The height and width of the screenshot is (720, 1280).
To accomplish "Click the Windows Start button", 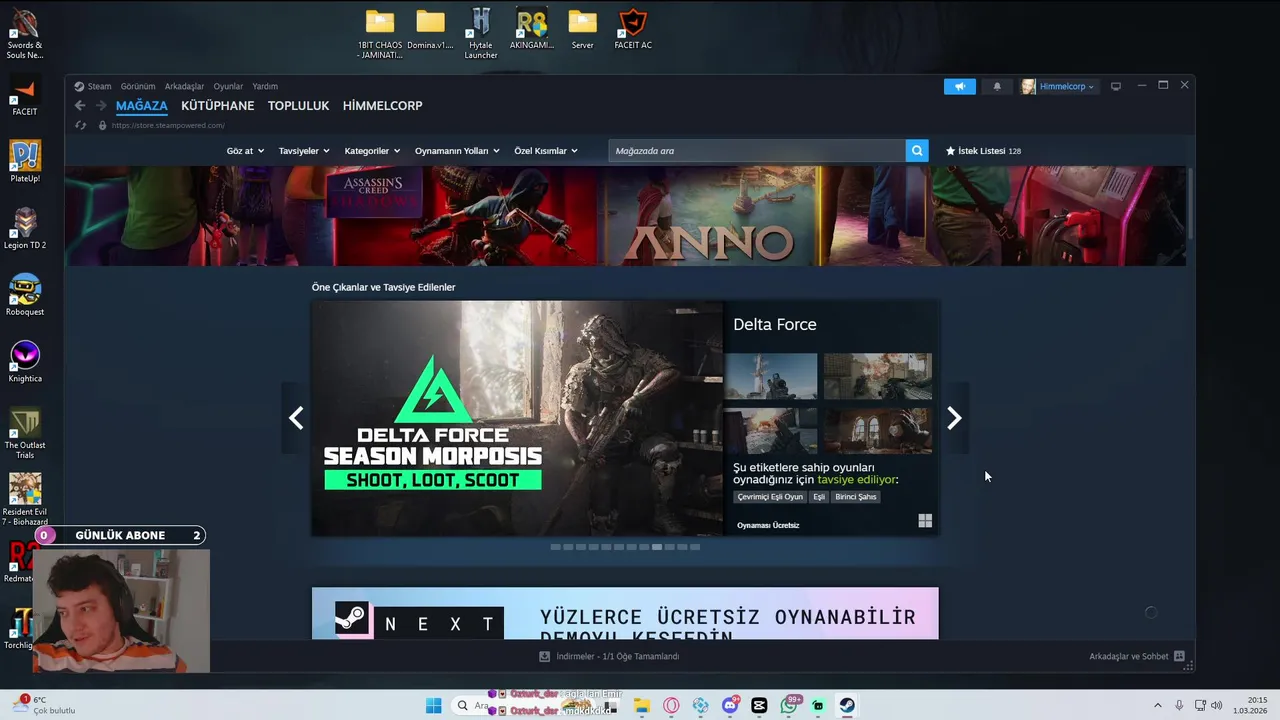I will pos(433,705).
